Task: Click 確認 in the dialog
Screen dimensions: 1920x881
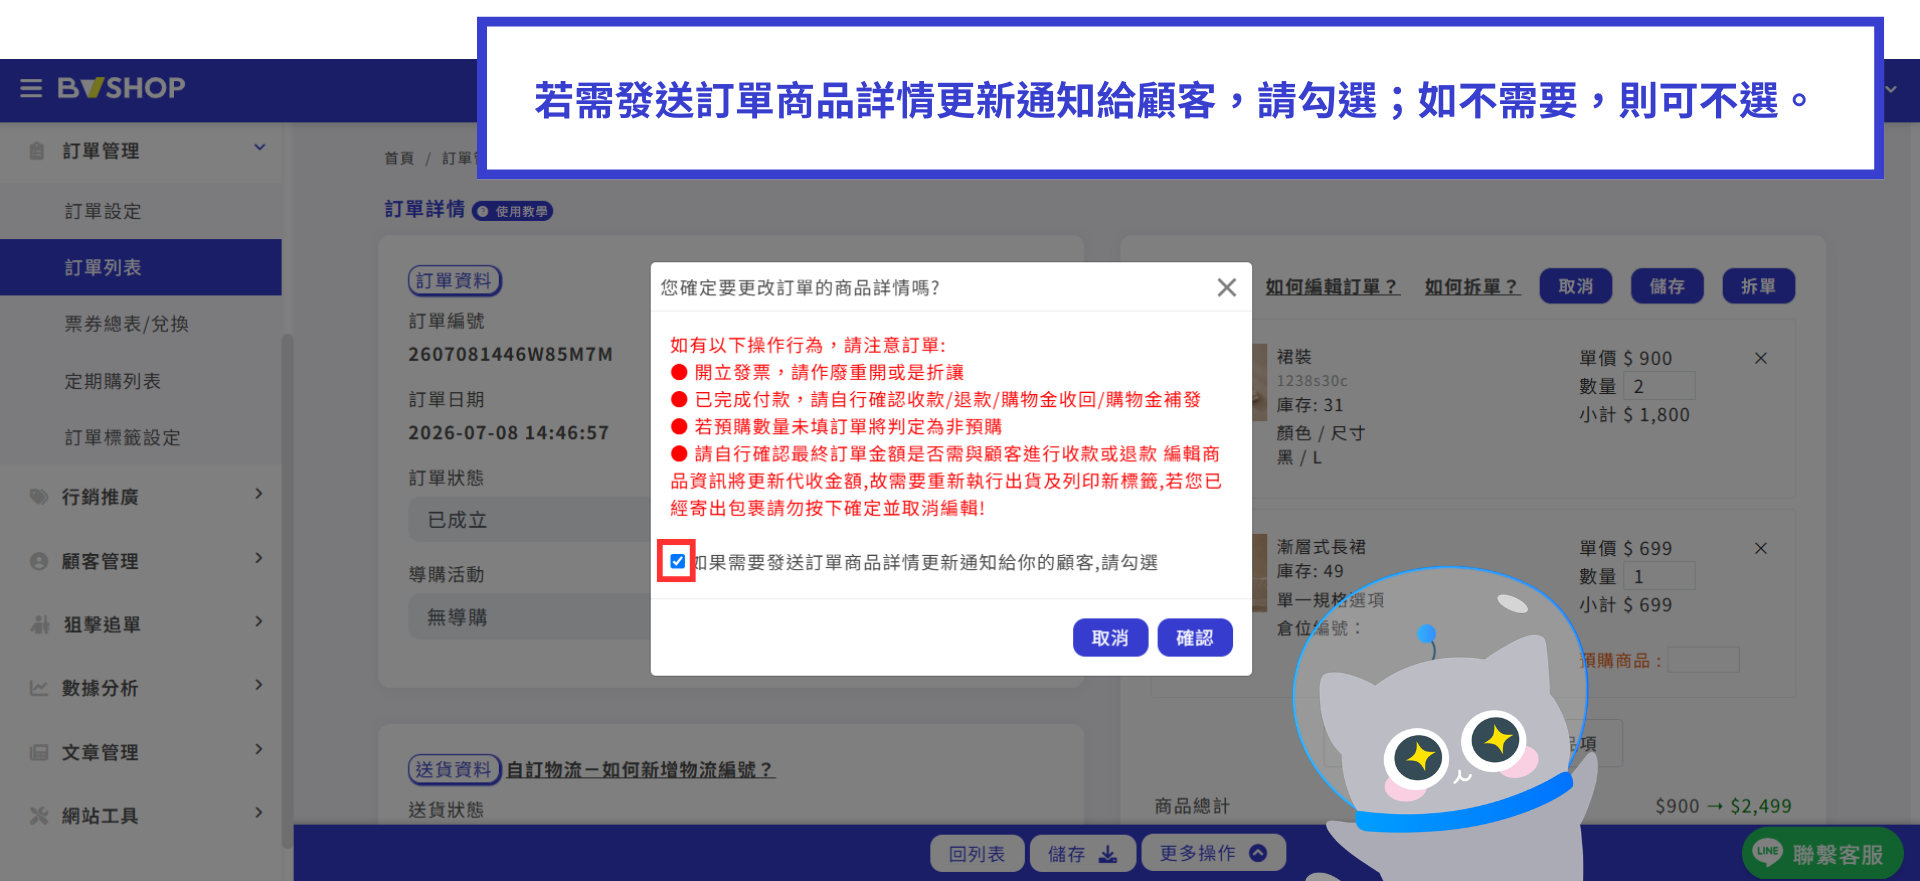Action: point(1195,638)
